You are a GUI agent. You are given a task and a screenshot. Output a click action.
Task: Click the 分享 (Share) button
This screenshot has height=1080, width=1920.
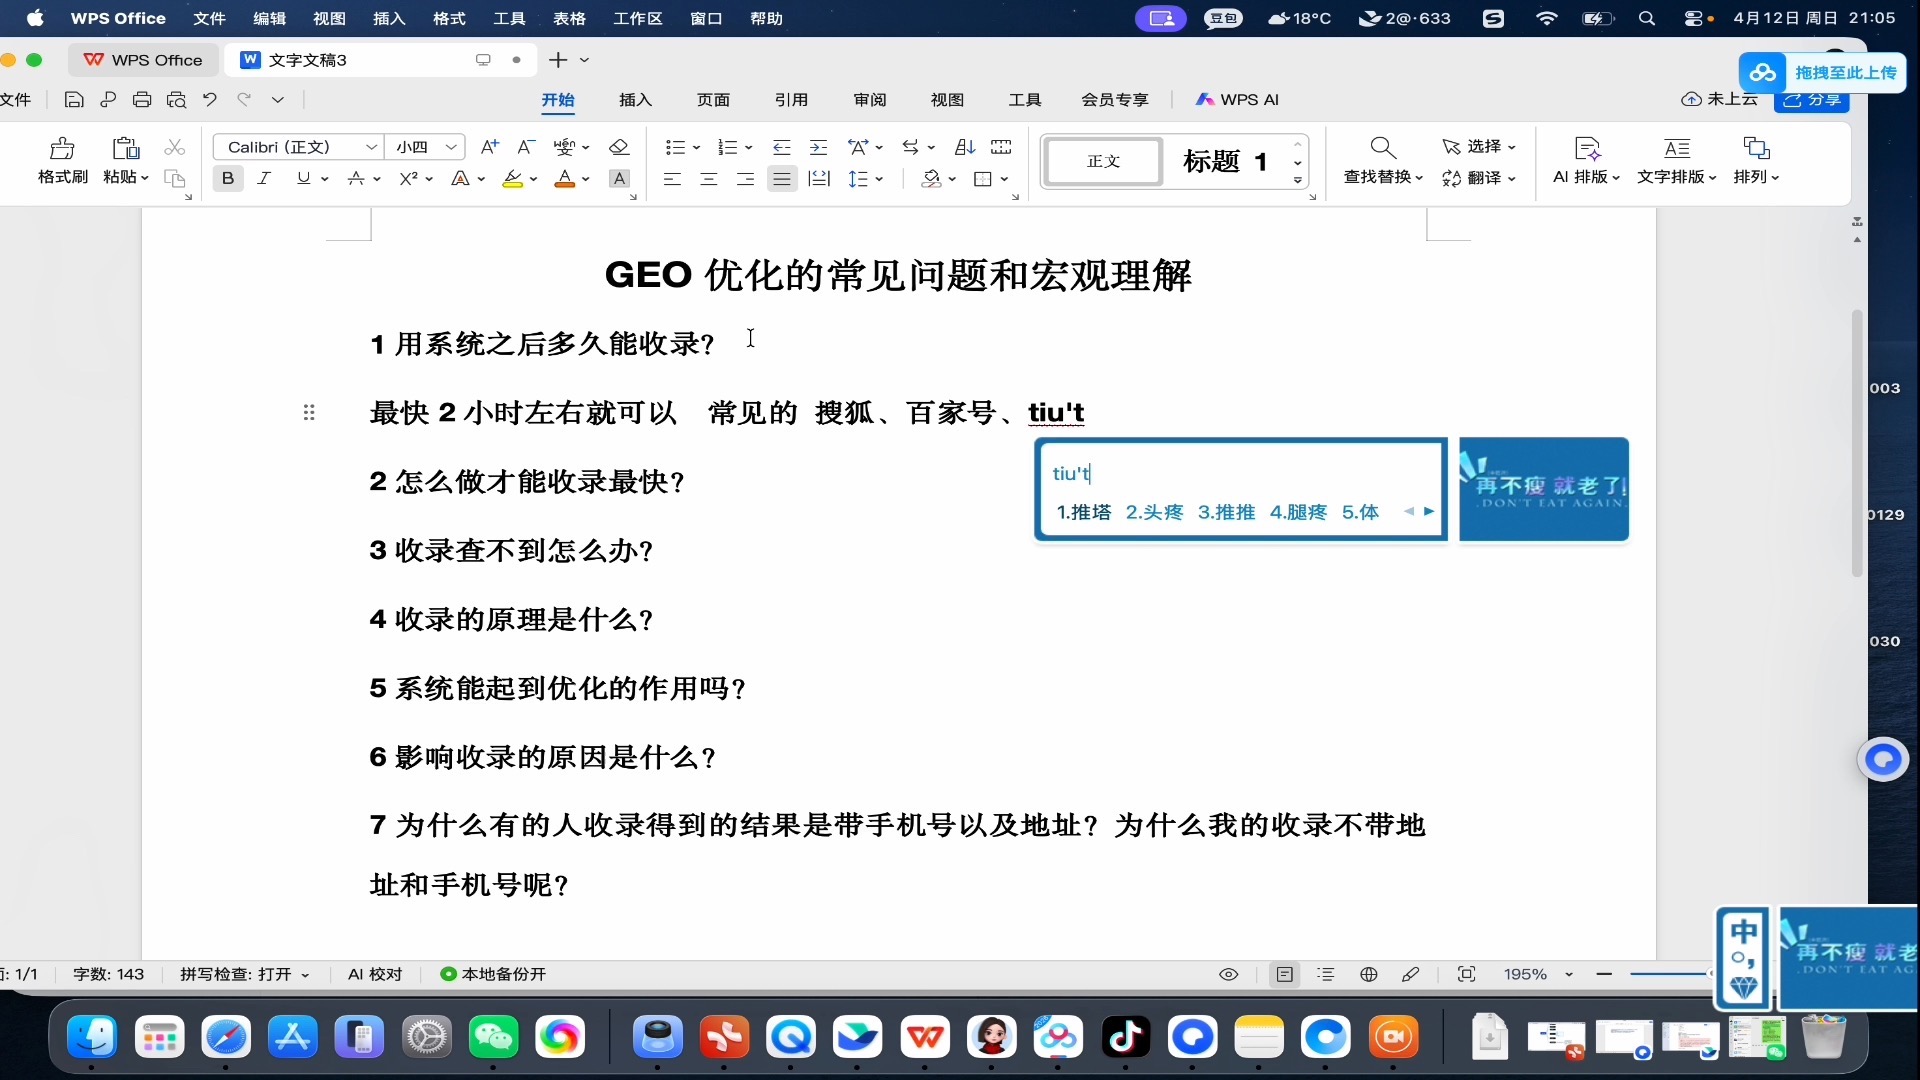1812,100
